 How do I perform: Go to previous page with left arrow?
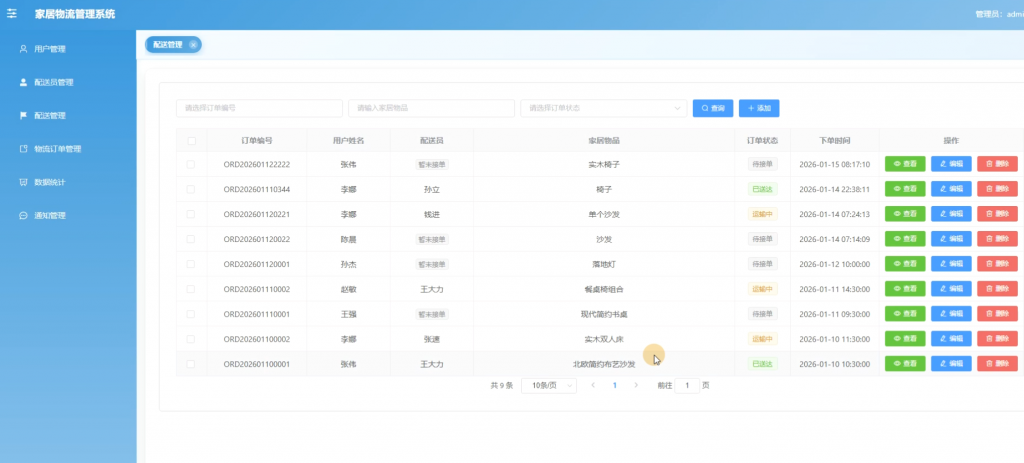[593, 385]
